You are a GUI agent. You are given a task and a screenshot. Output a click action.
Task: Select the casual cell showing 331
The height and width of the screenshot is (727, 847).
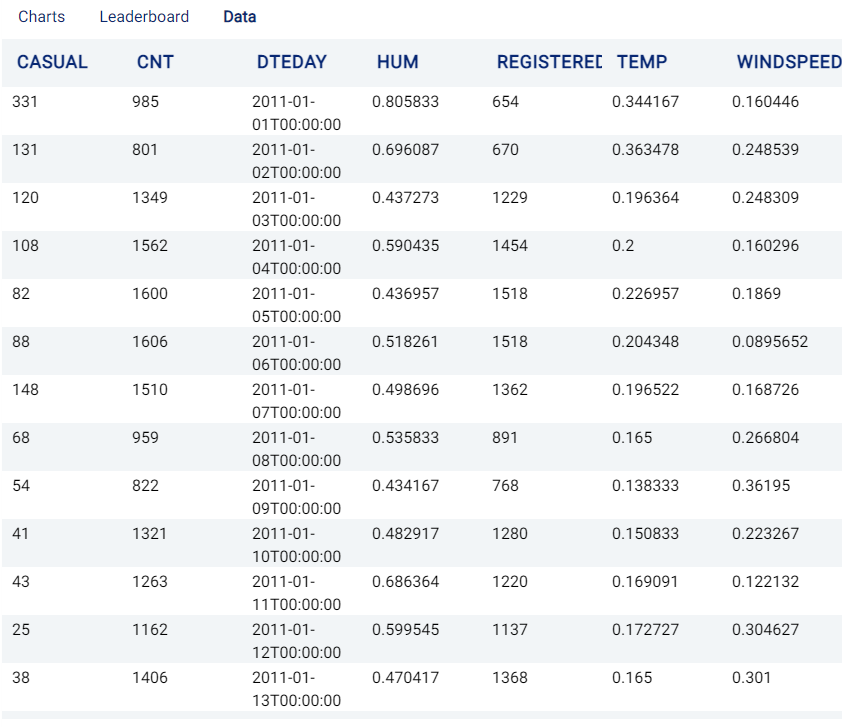coord(25,102)
